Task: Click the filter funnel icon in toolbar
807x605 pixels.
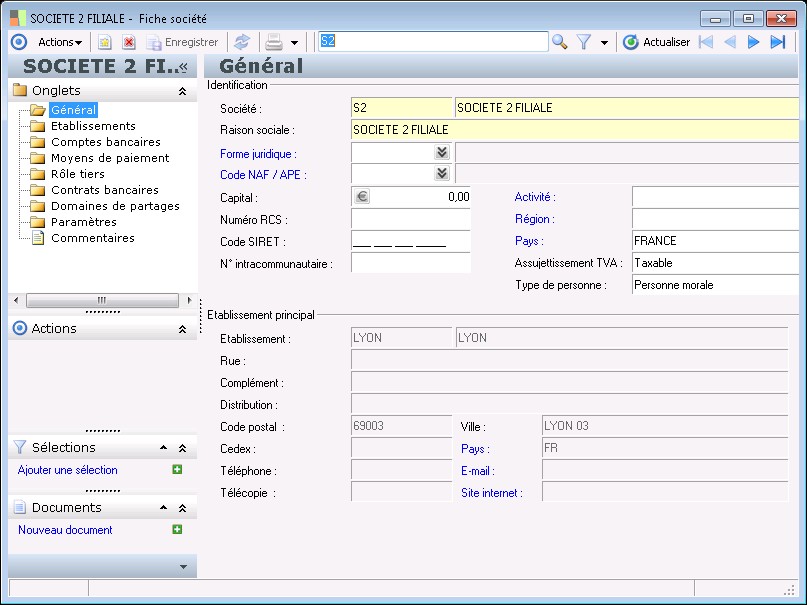Action: coord(584,42)
